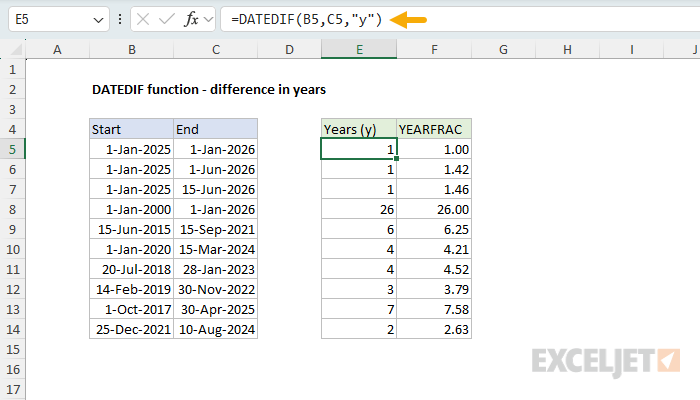Screen dimensions: 700x400
Task: Select the cell showing 7.58
Action: pyautogui.click(x=434, y=309)
